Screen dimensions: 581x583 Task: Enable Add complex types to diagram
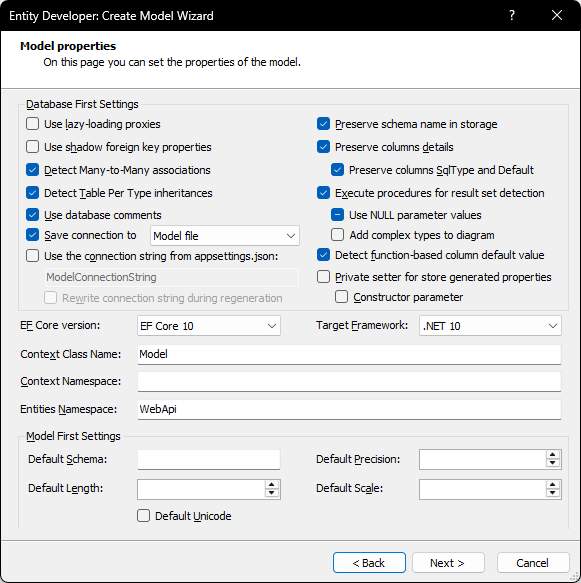pos(338,235)
